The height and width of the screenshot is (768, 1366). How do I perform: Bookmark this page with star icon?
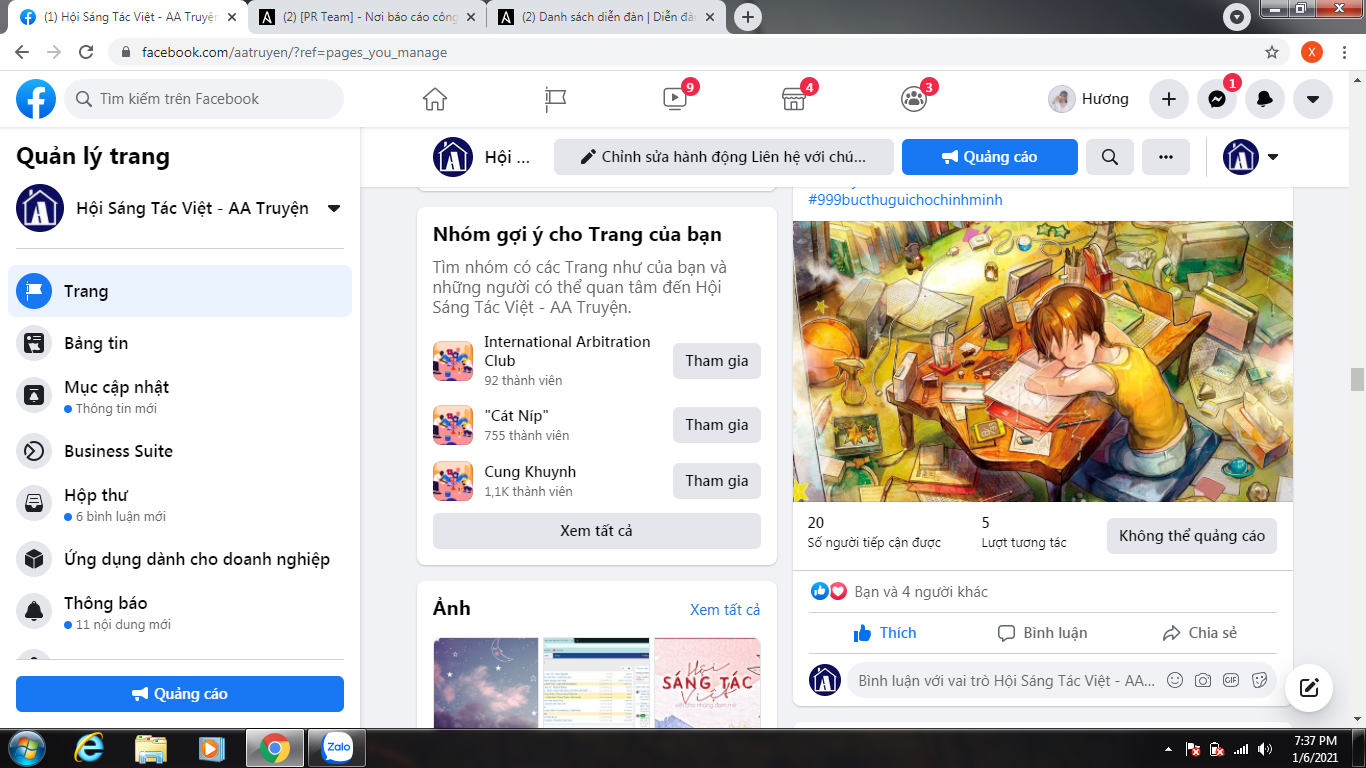[1272, 52]
